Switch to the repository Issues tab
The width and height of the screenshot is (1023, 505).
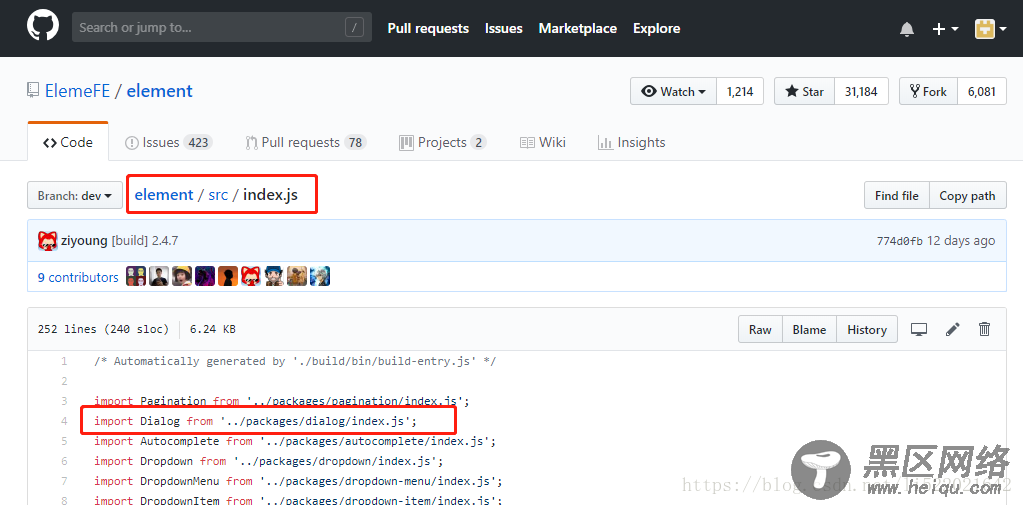pos(168,142)
